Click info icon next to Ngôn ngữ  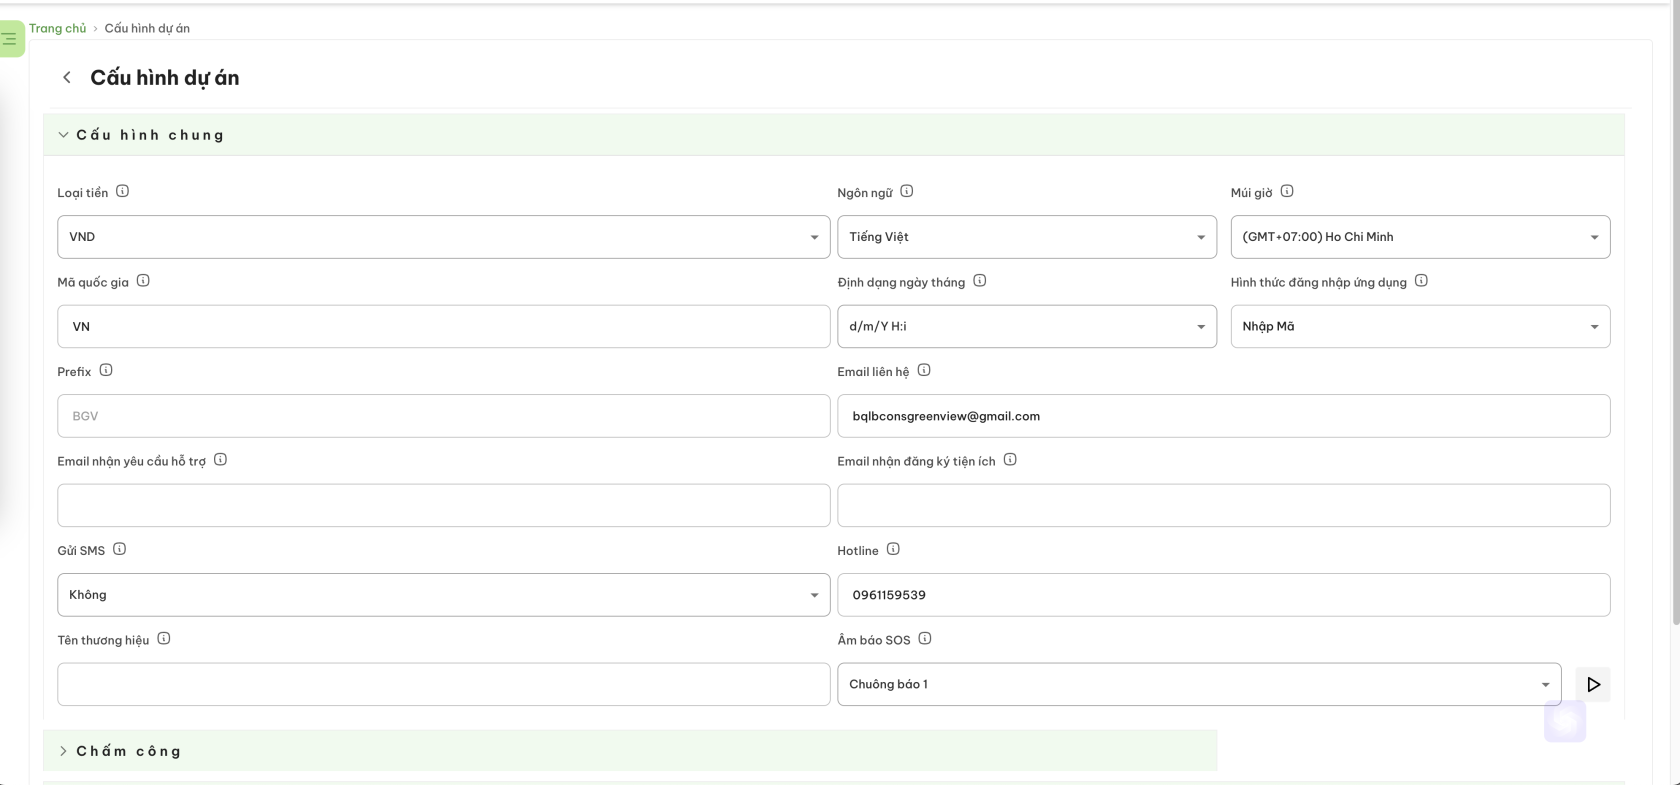click(x=906, y=191)
